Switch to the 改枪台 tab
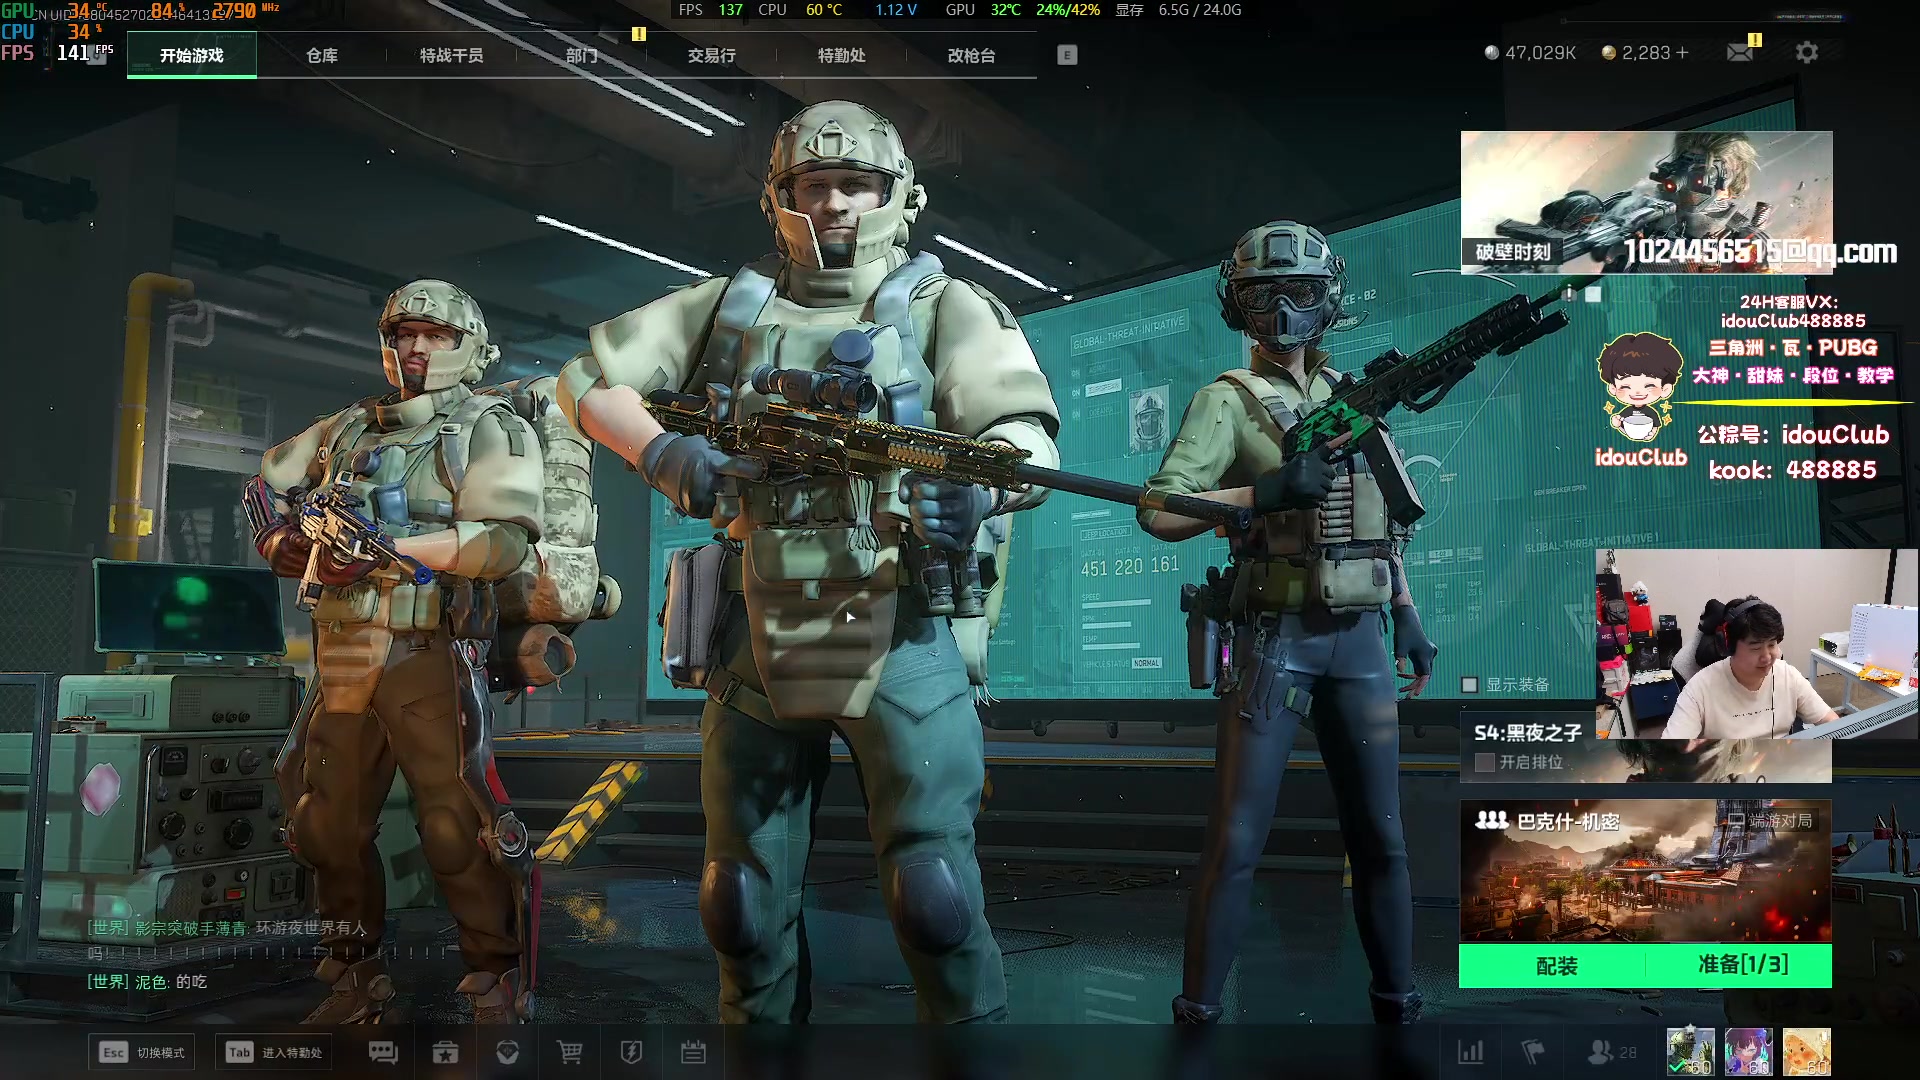Screen dimensions: 1920x1080 972,55
